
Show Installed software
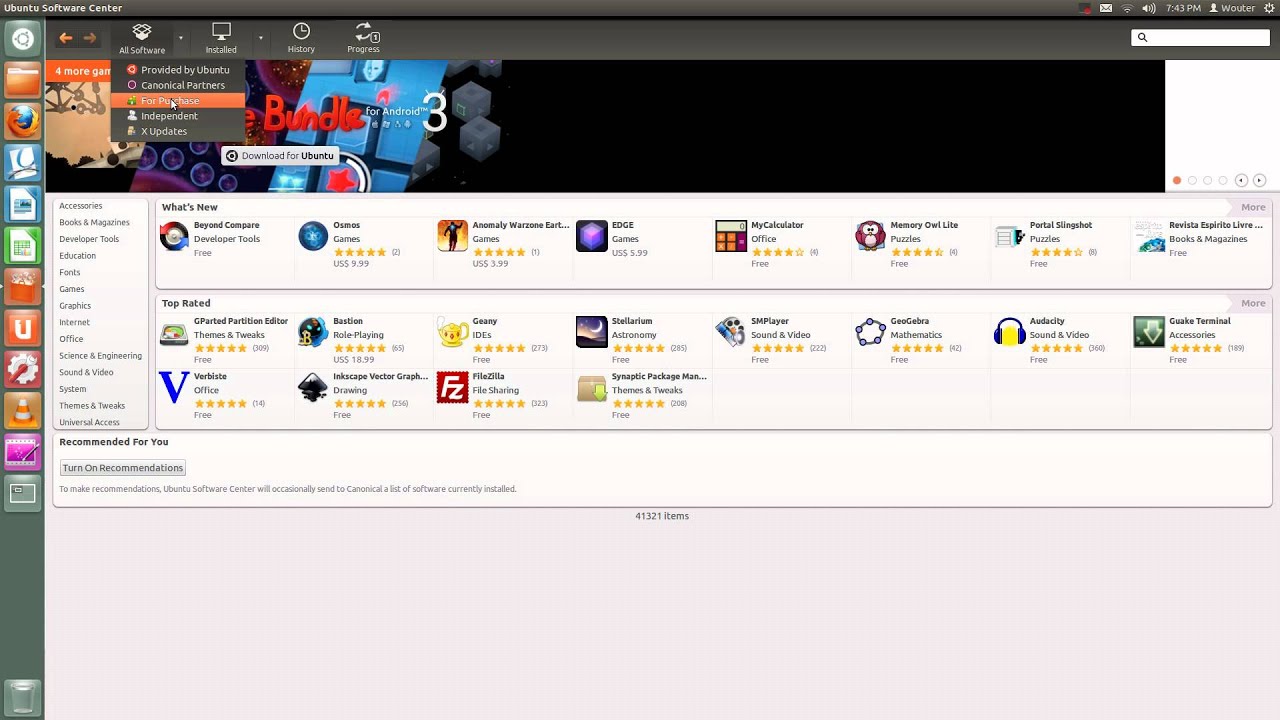[221, 38]
